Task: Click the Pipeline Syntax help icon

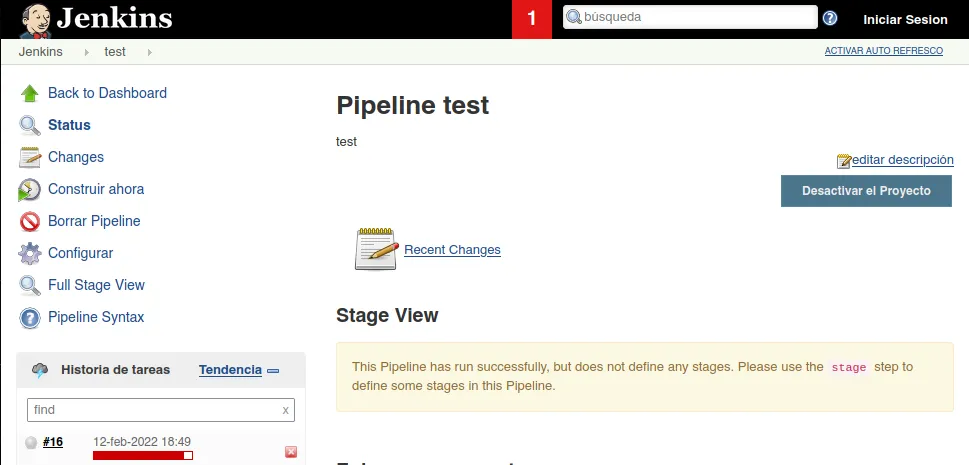Action: point(30,318)
